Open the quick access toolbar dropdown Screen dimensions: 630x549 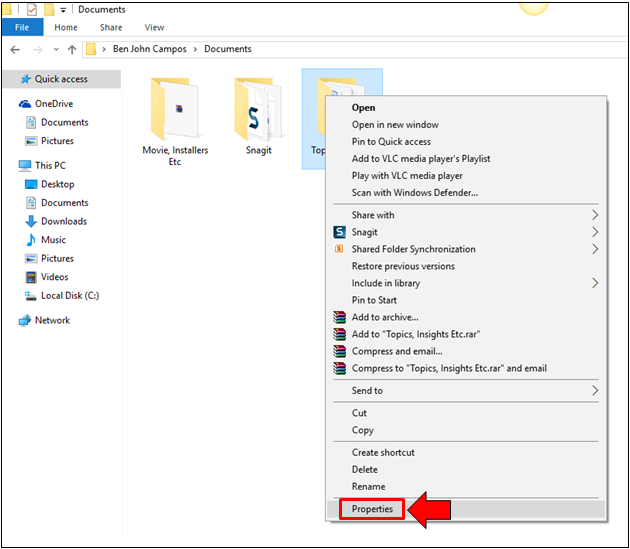click(x=63, y=10)
